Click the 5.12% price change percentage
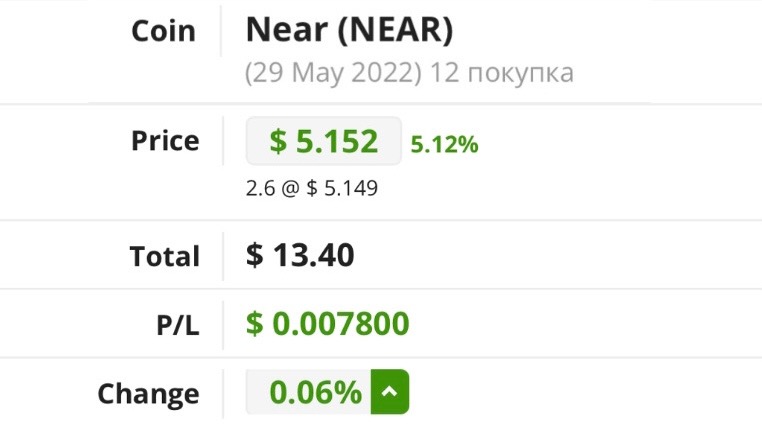Viewport: 762px width, 424px height. tap(444, 144)
